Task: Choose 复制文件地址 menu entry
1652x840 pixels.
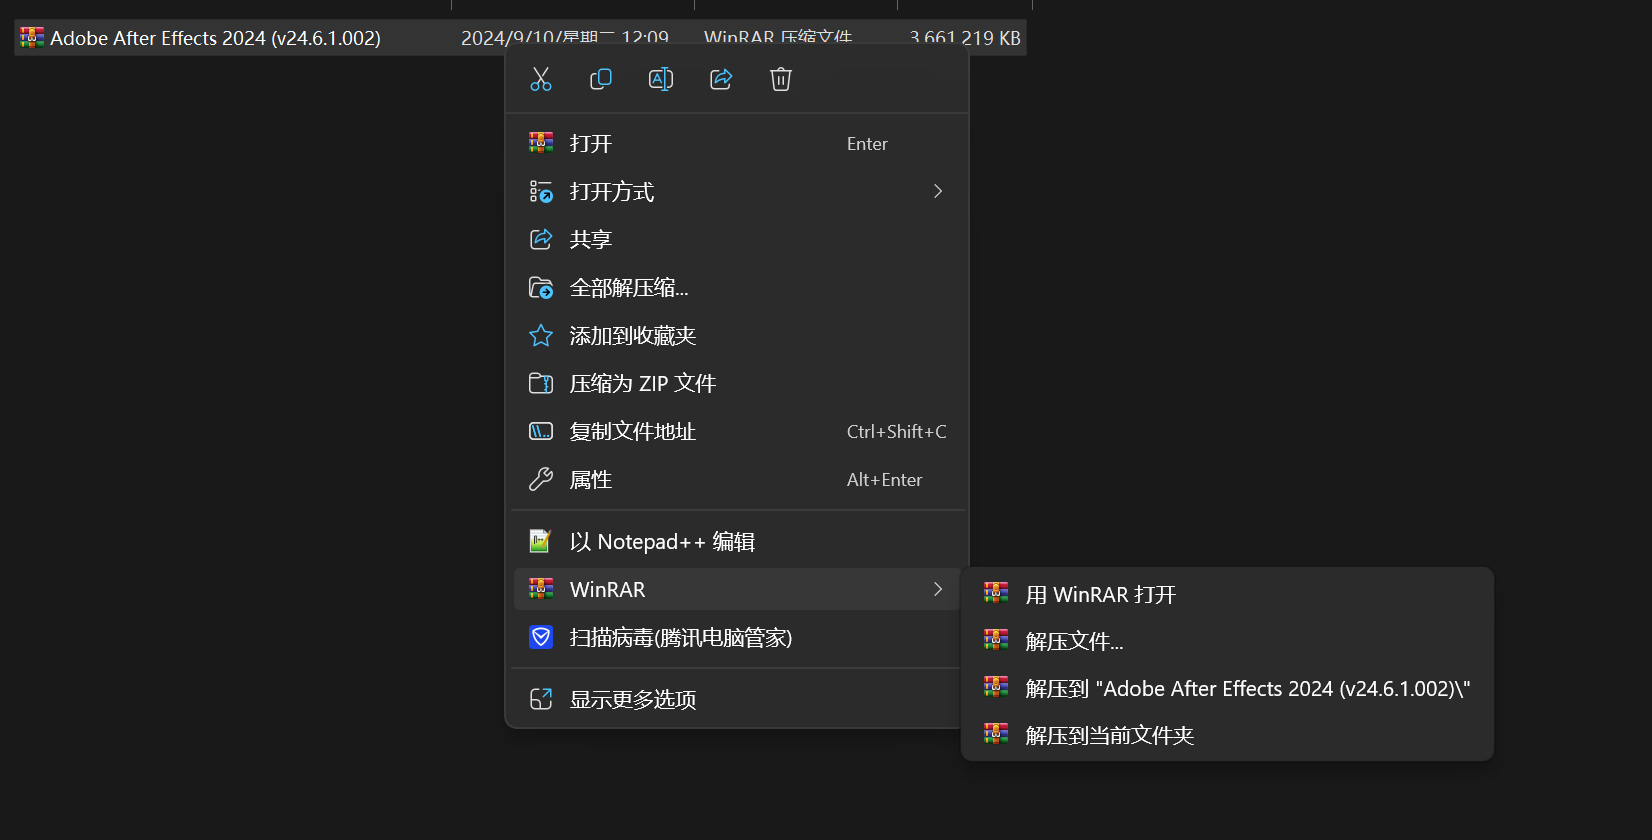Action: pyautogui.click(x=632, y=432)
